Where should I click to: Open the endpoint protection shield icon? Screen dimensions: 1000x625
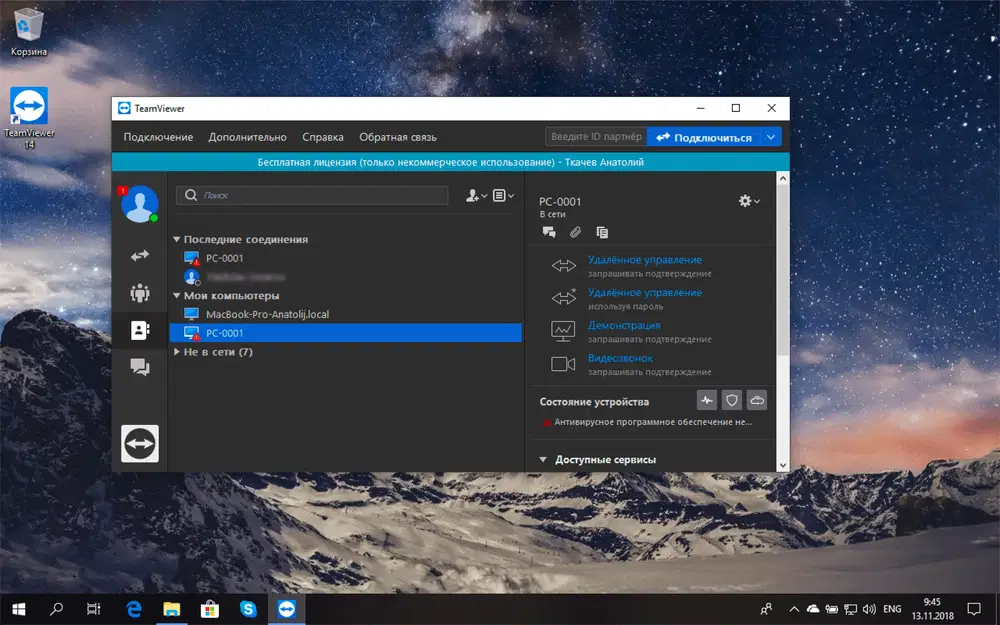click(732, 401)
